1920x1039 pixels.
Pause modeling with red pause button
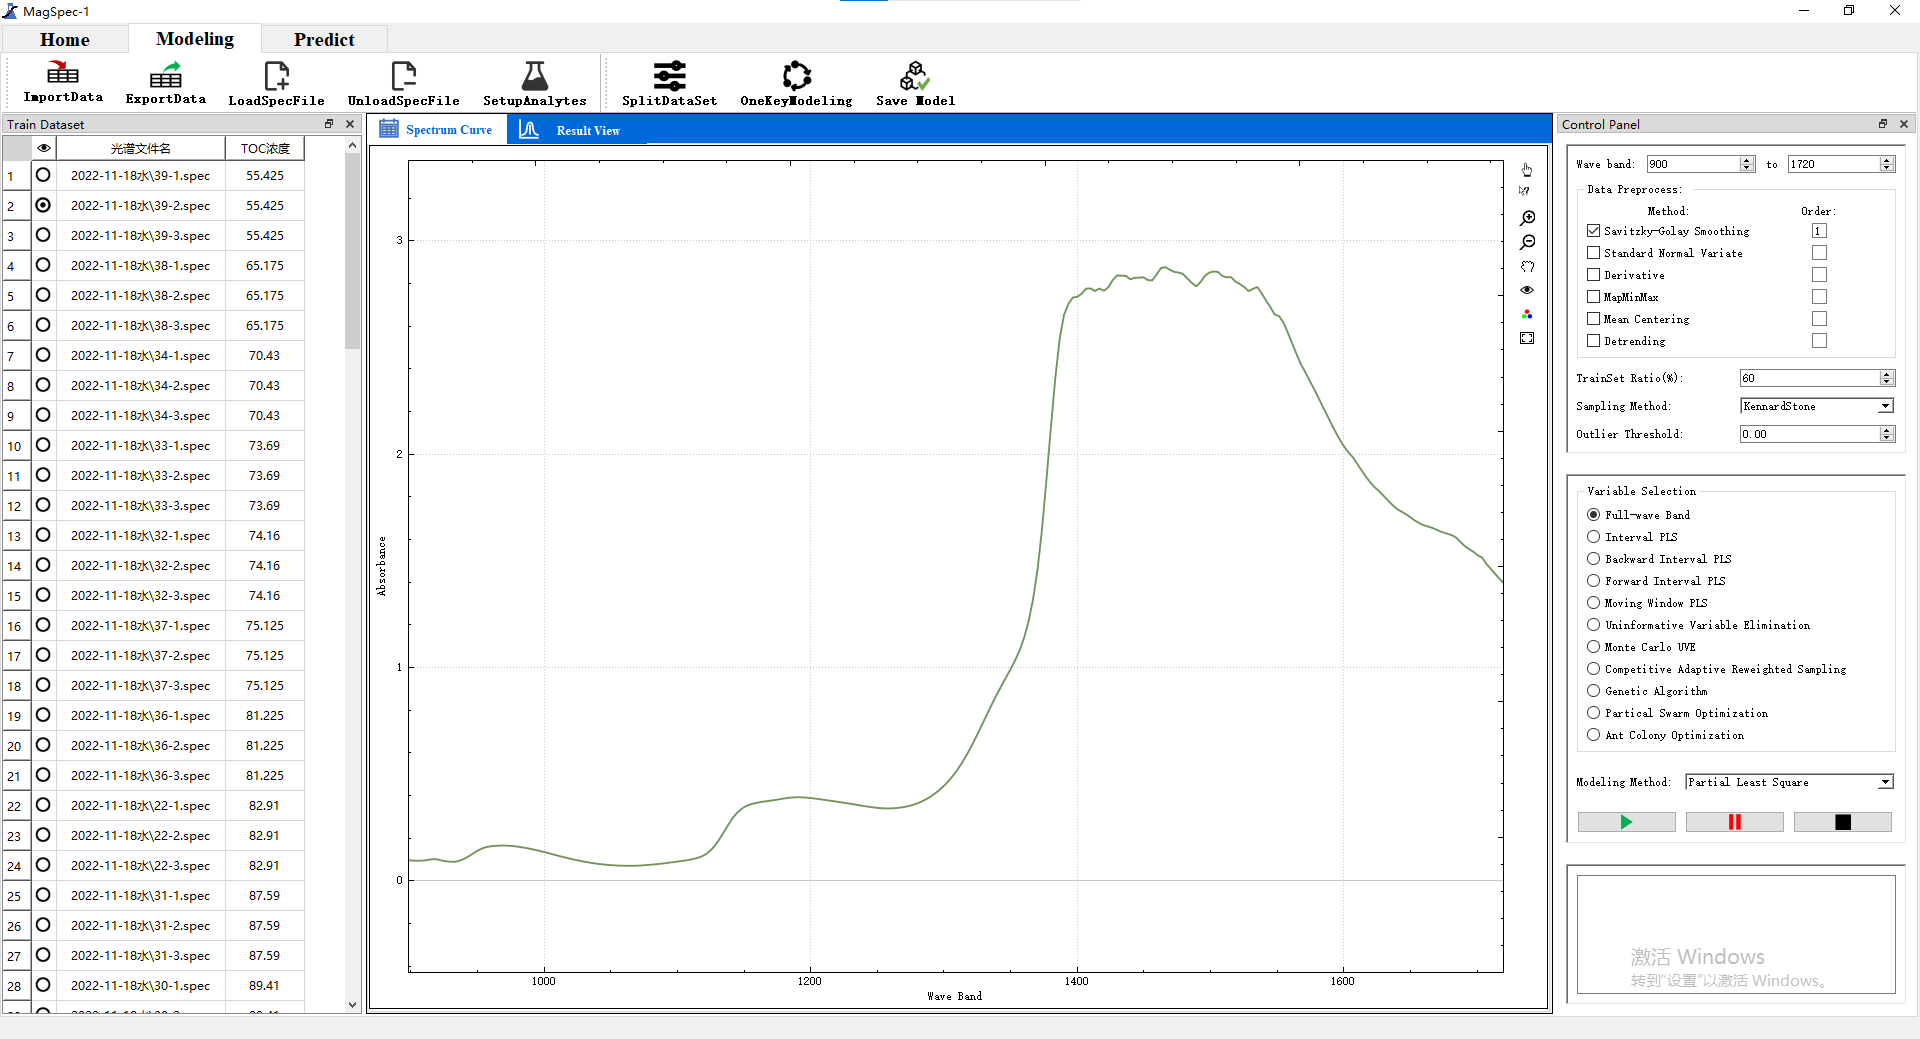click(x=1734, y=822)
